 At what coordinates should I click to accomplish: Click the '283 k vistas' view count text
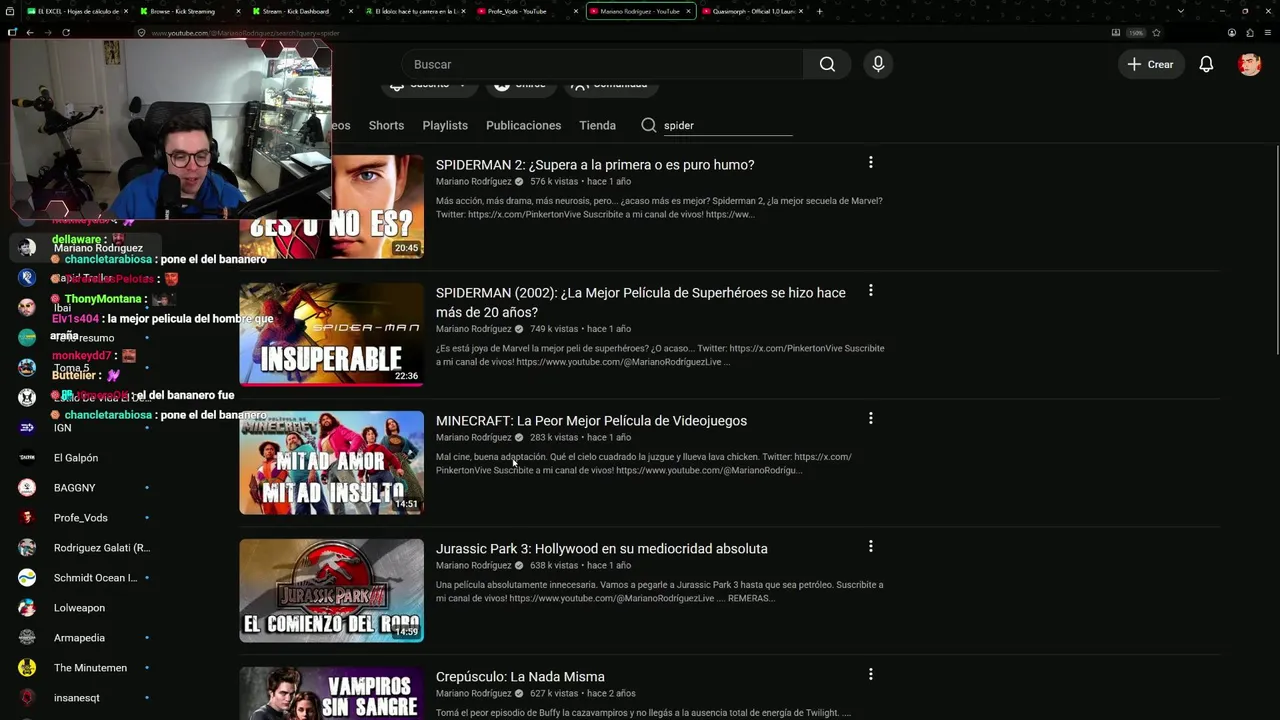pos(554,437)
